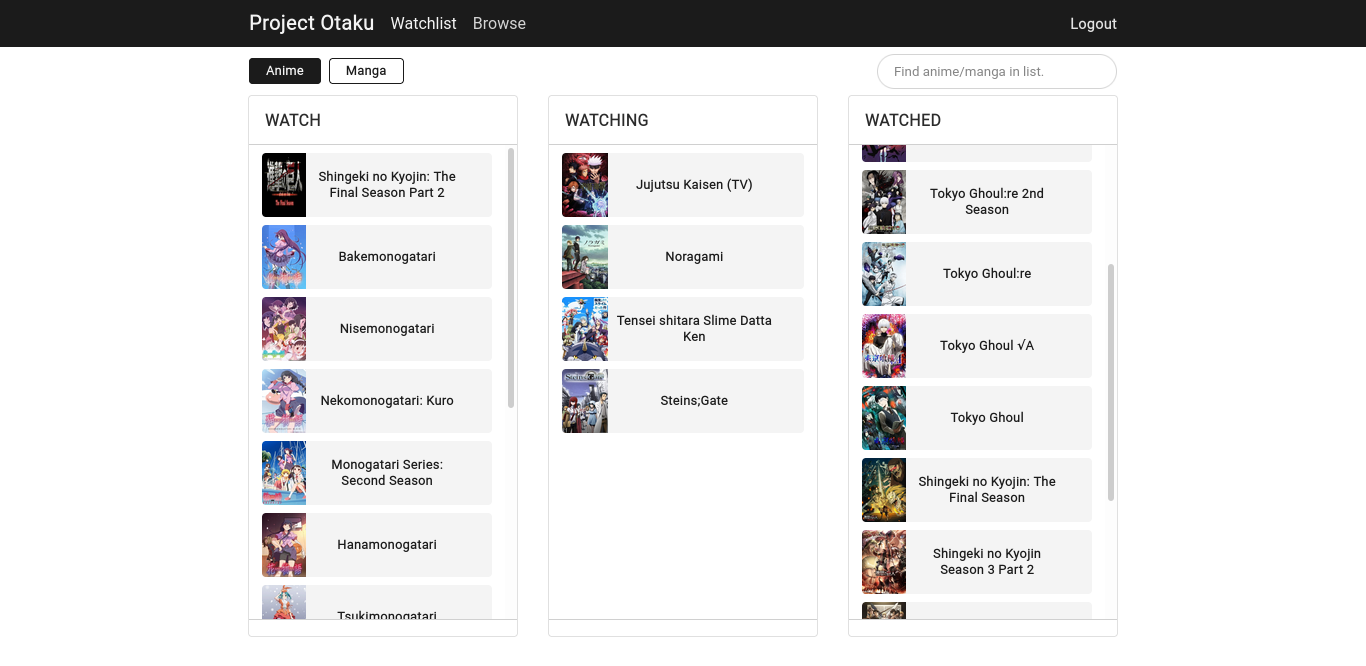Switch to the Anime list toggle

click(x=285, y=71)
